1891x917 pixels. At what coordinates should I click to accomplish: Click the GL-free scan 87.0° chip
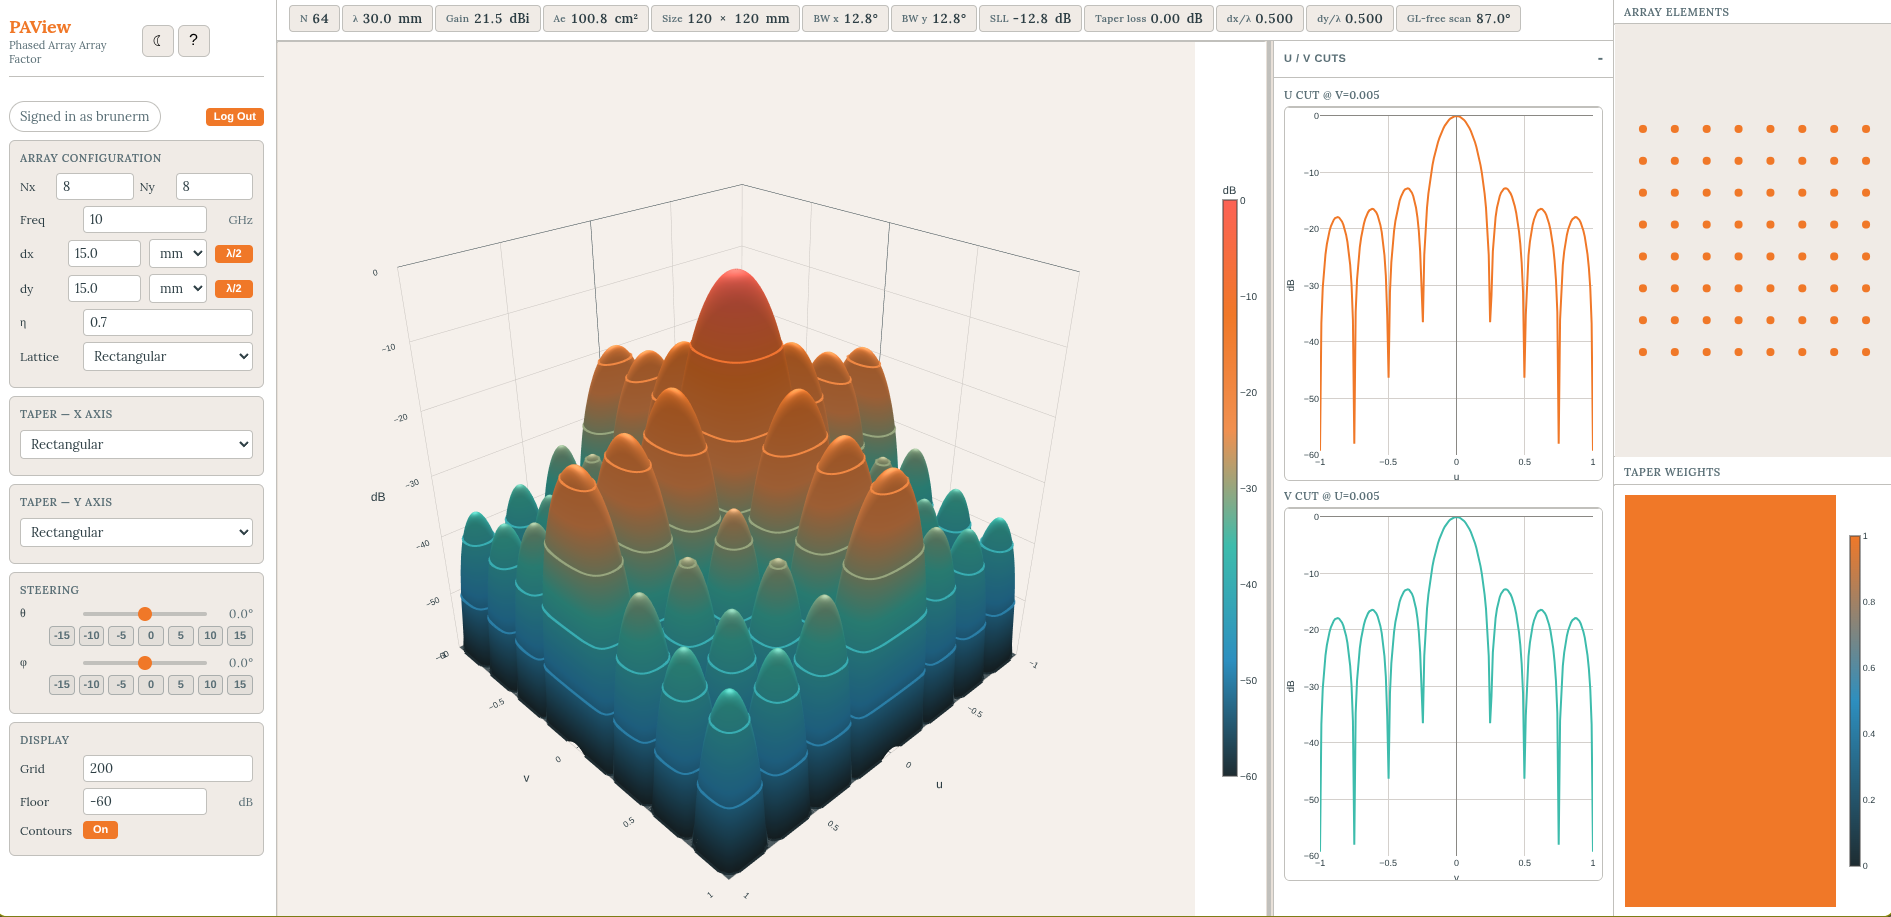click(1458, 19)
